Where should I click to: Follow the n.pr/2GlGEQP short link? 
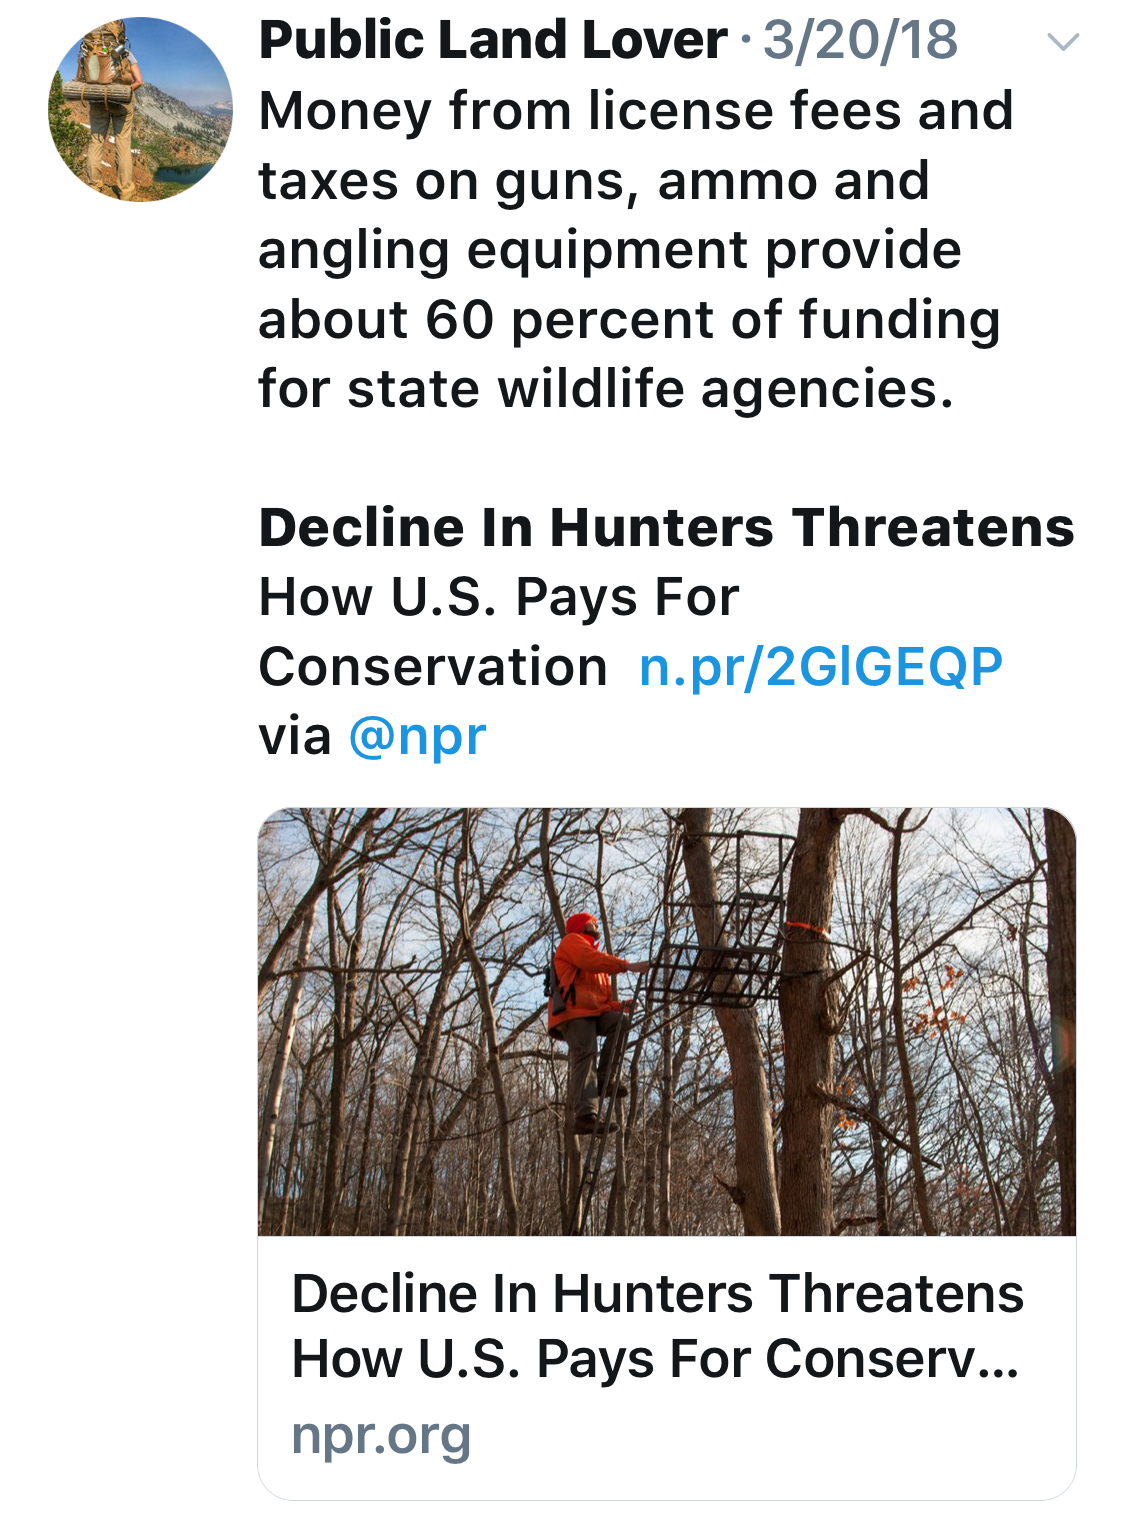[x=820, y=667]
